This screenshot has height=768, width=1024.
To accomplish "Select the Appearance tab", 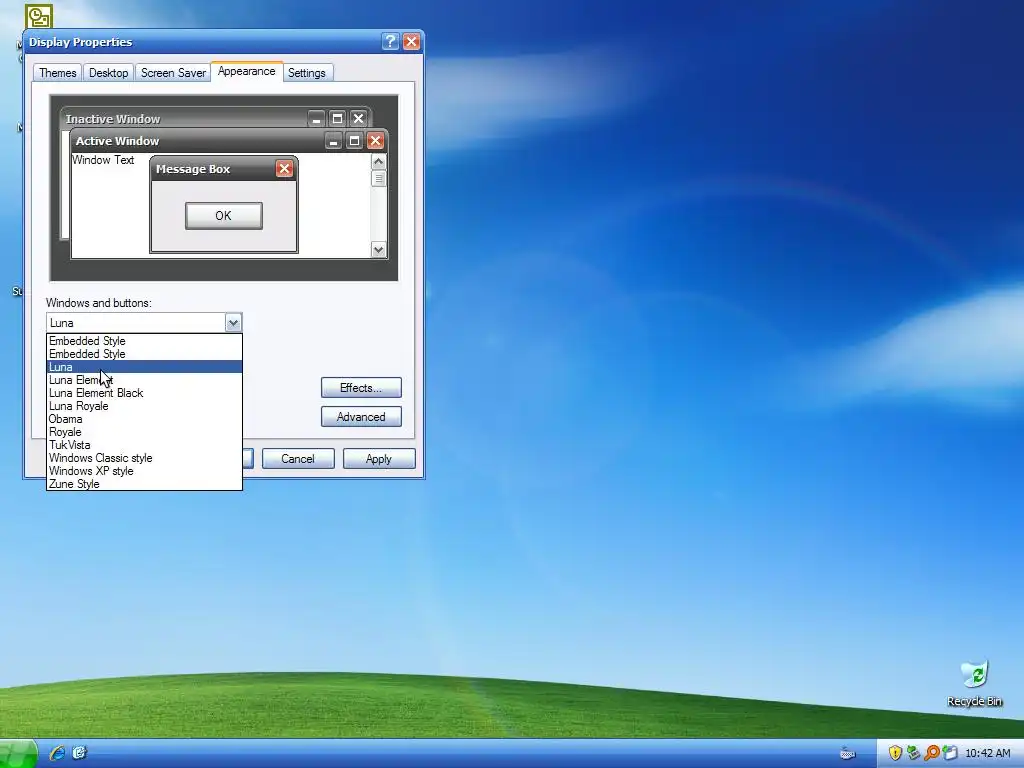I will [247, 71].
